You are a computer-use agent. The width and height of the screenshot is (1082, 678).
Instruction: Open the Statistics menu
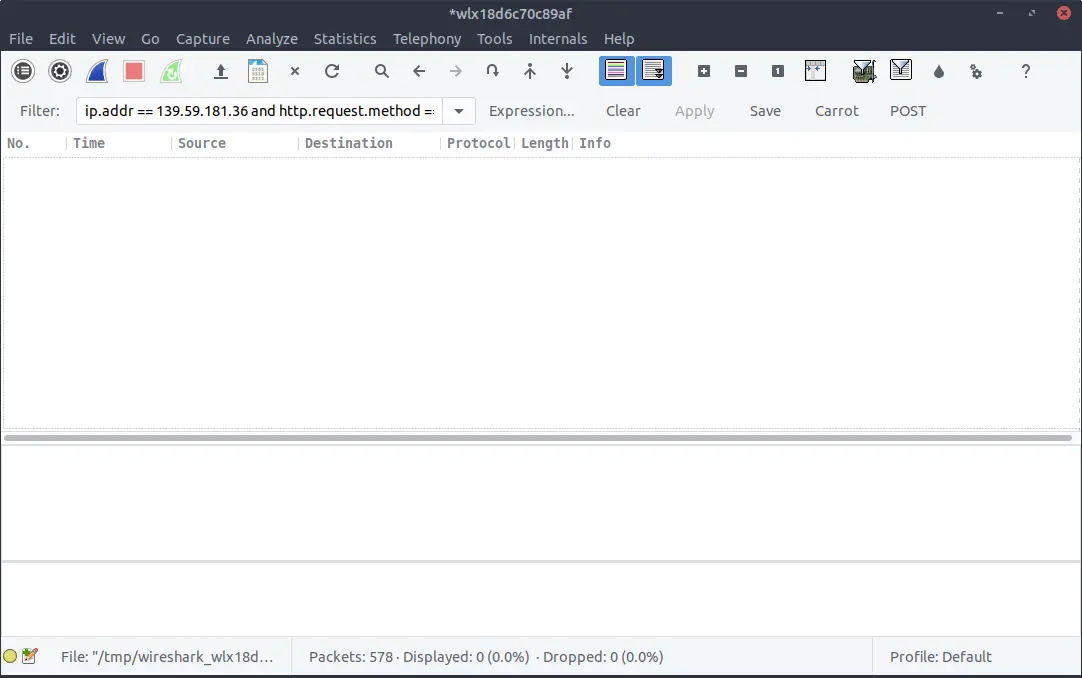[x=345, y=39]
